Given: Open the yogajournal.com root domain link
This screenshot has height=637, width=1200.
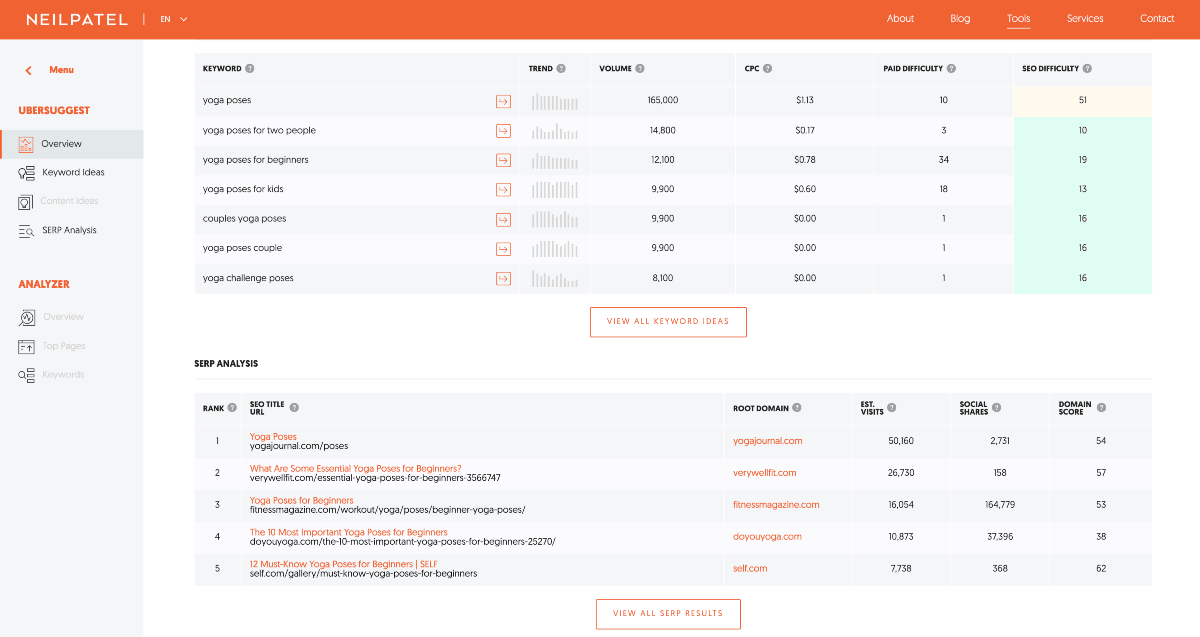Looking at the screenshot, I should coord(766,440).
